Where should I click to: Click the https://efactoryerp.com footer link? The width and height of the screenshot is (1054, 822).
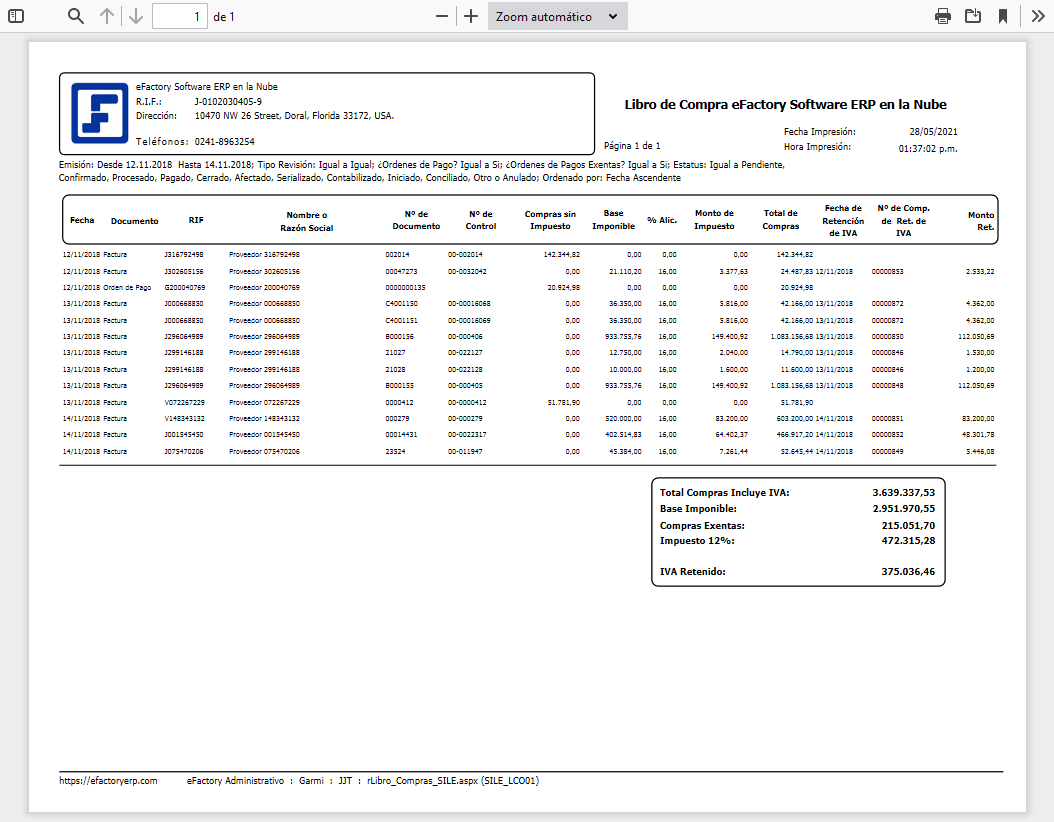coord(108,781)
